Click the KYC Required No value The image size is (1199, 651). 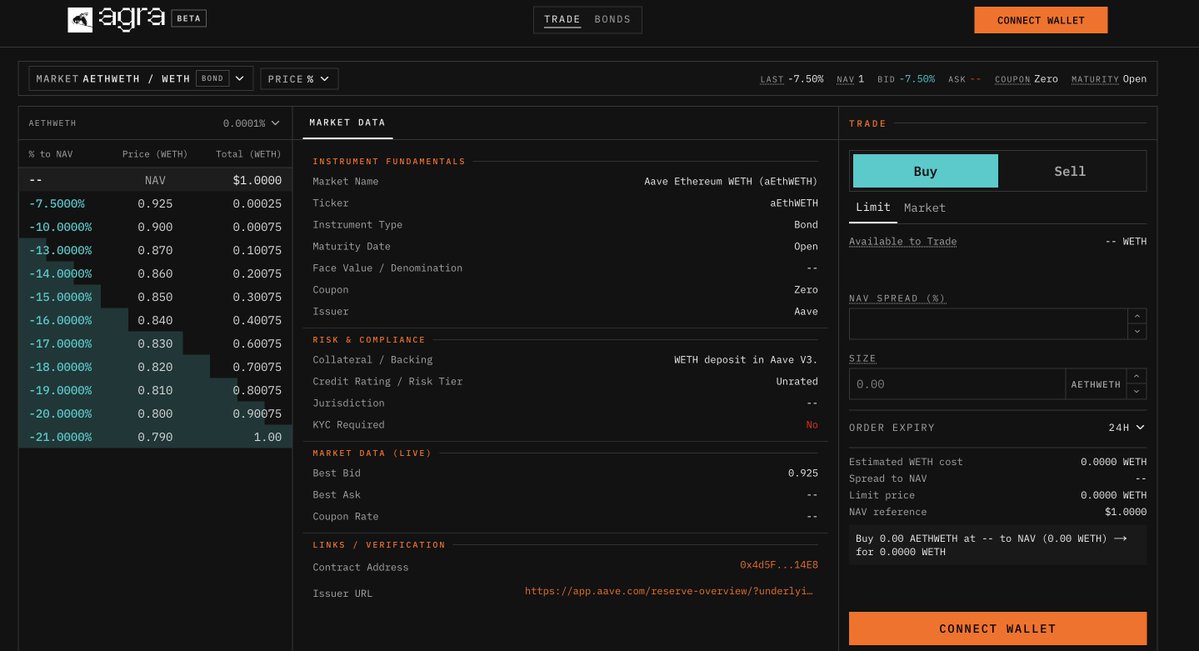click(x=812, y=425)
